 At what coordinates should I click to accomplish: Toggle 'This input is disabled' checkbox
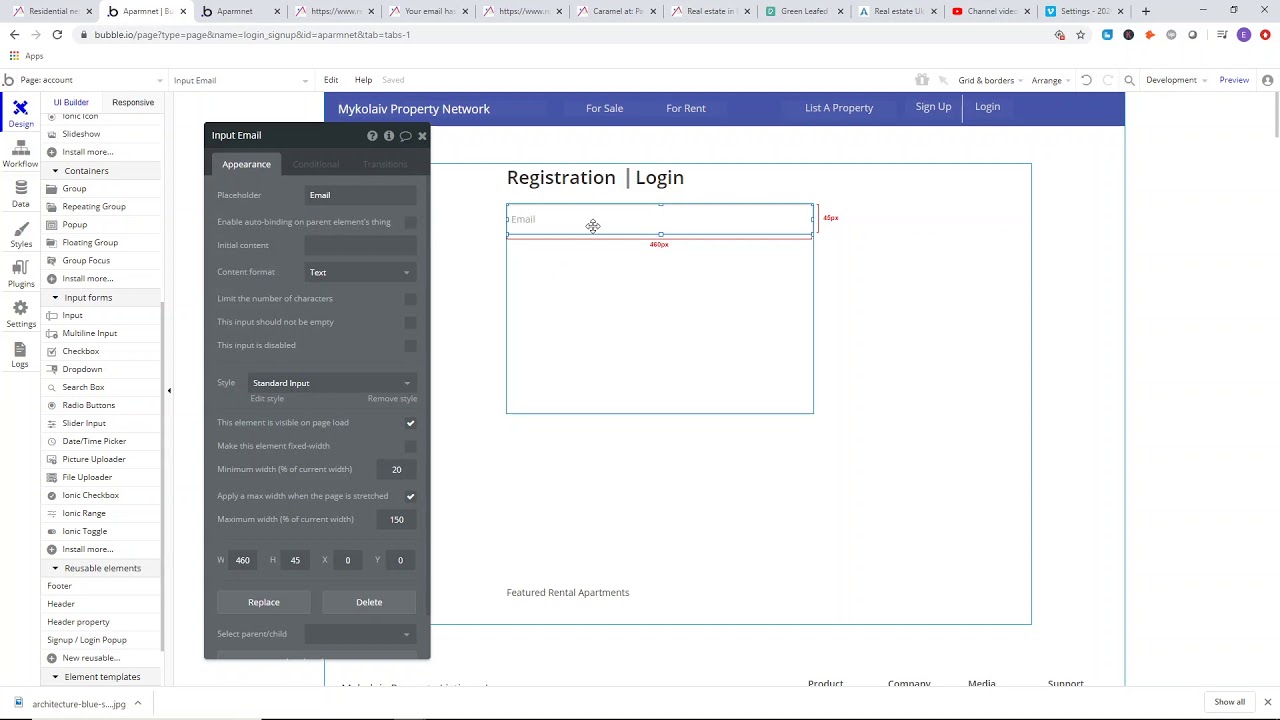410,345
